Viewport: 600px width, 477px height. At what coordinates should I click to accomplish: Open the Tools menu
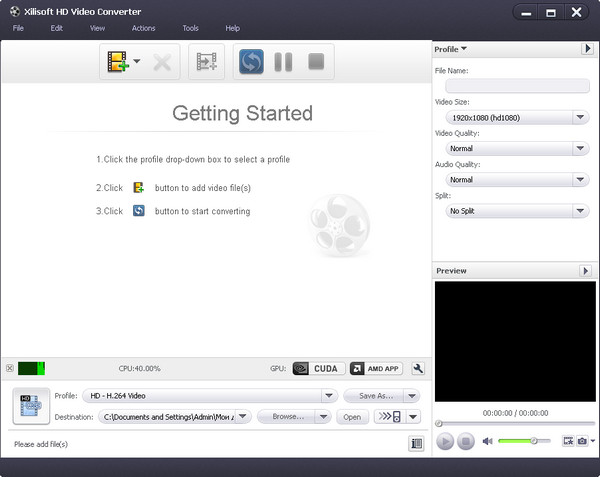(190, 28)
